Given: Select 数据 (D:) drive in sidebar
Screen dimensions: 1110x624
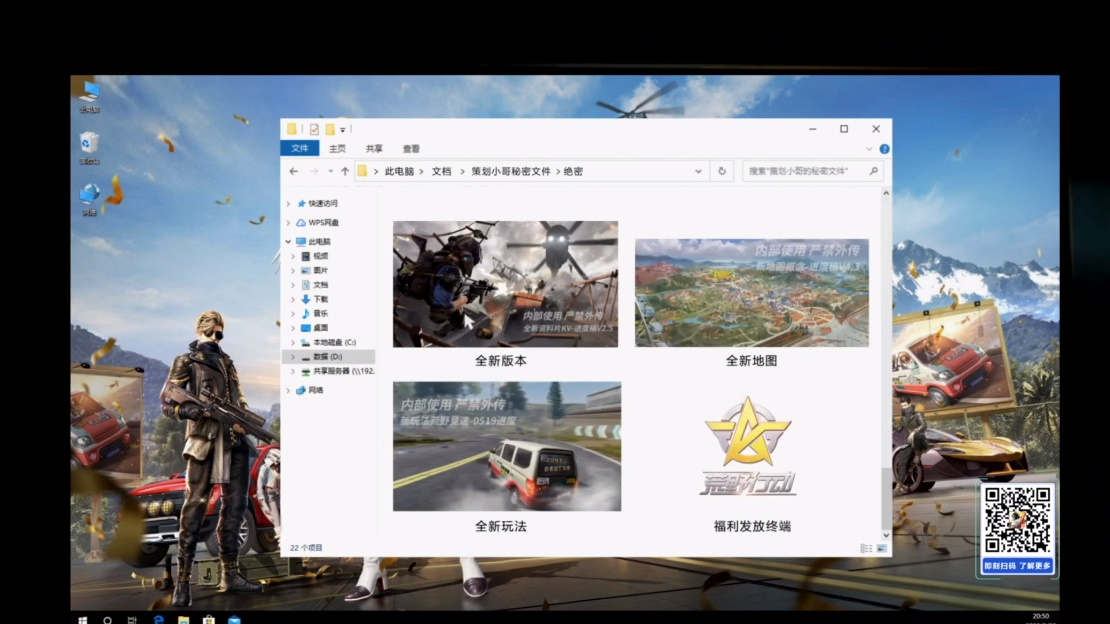Looking at the screenshot, I should pyautogui.click(x=328, y=356).
